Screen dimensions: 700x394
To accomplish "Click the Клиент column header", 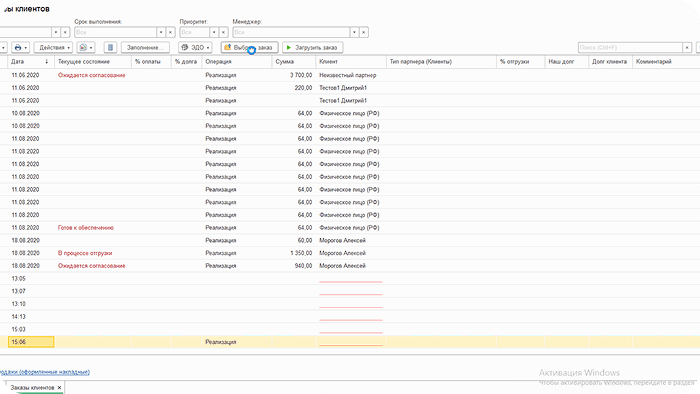I will (351, 62).
